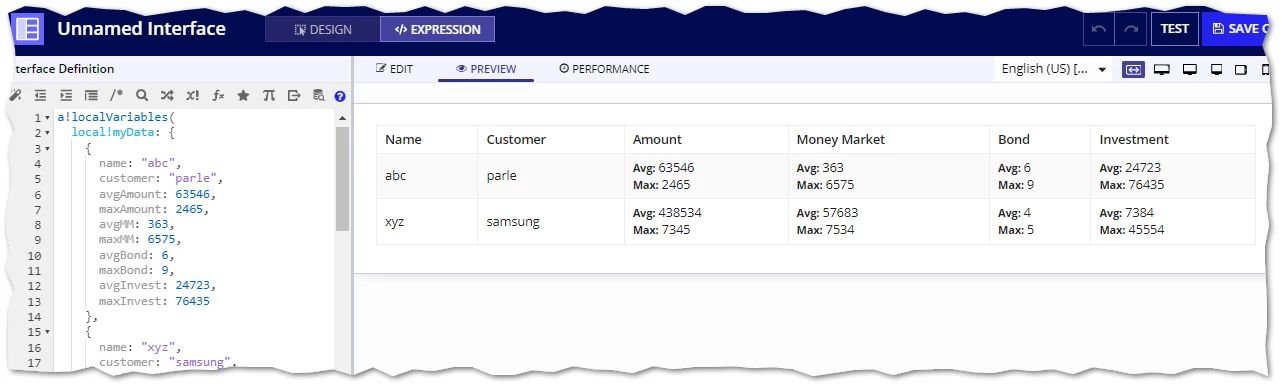Click the Max: 6575 money market value

(x=825, y=185)
